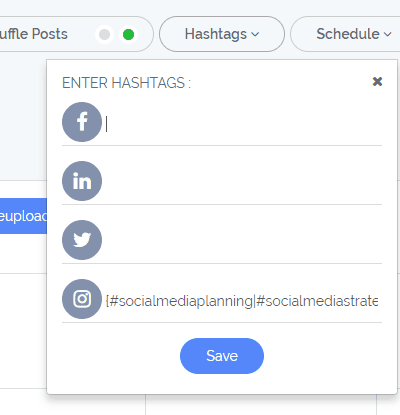Save the entered hashtags
The width and height of the screenshot is (400, 415).
tap(222, 356)
